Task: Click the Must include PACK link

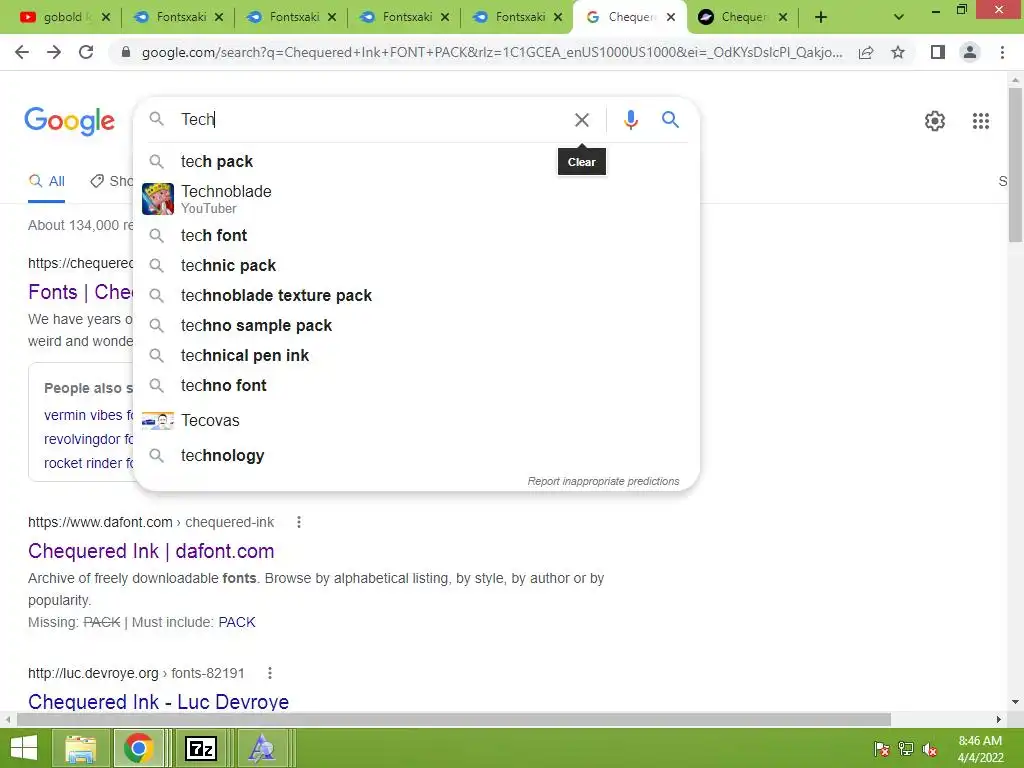Action: [236, 622]
